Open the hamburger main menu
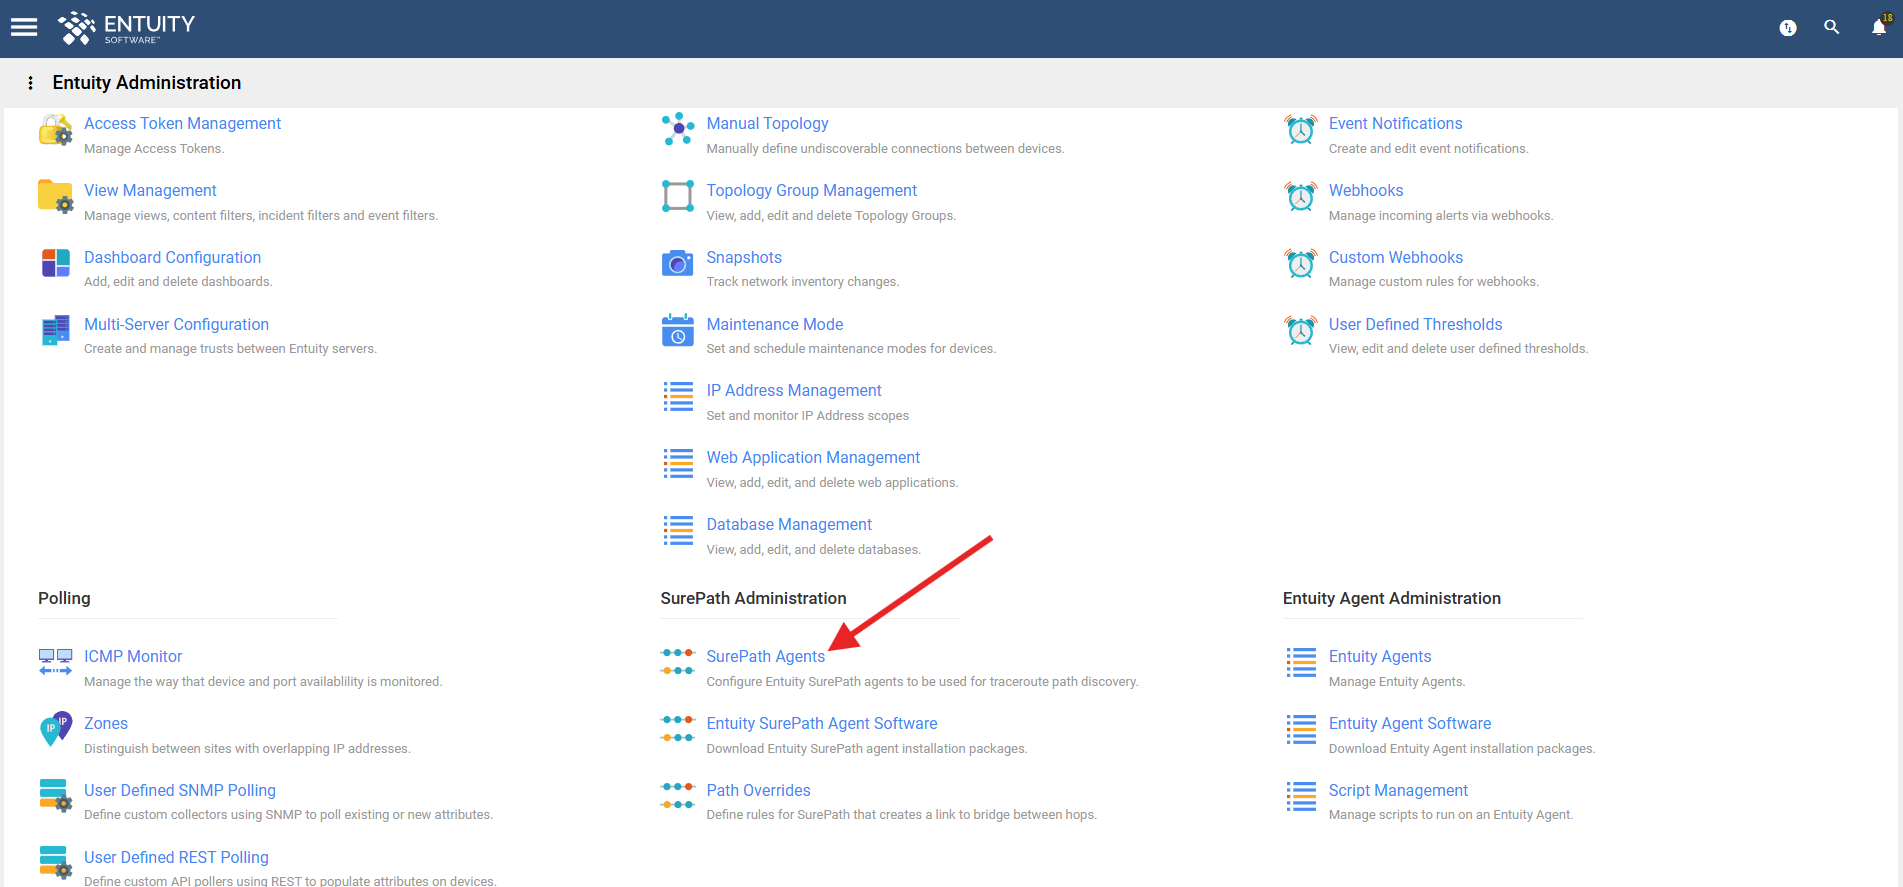The height and width of the screenshot is (887, 1903). [x=24, y=27]
